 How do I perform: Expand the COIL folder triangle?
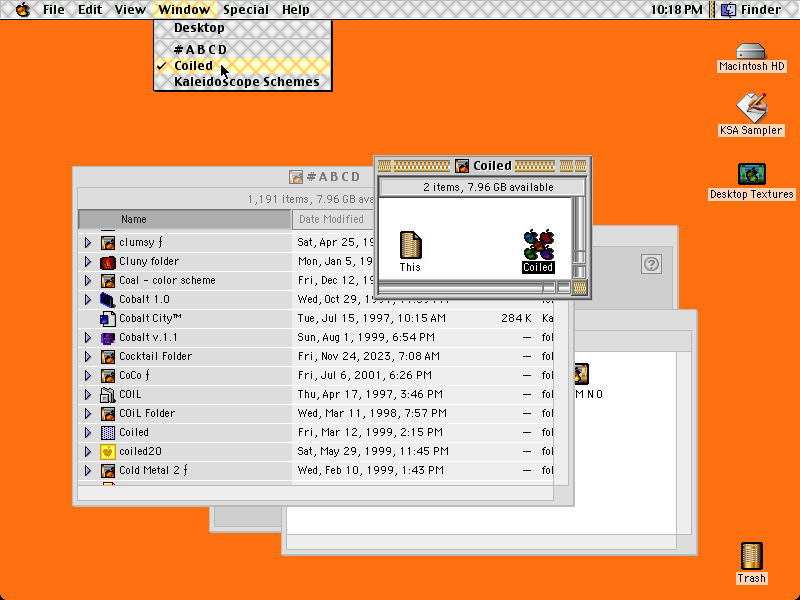[88, 394]
